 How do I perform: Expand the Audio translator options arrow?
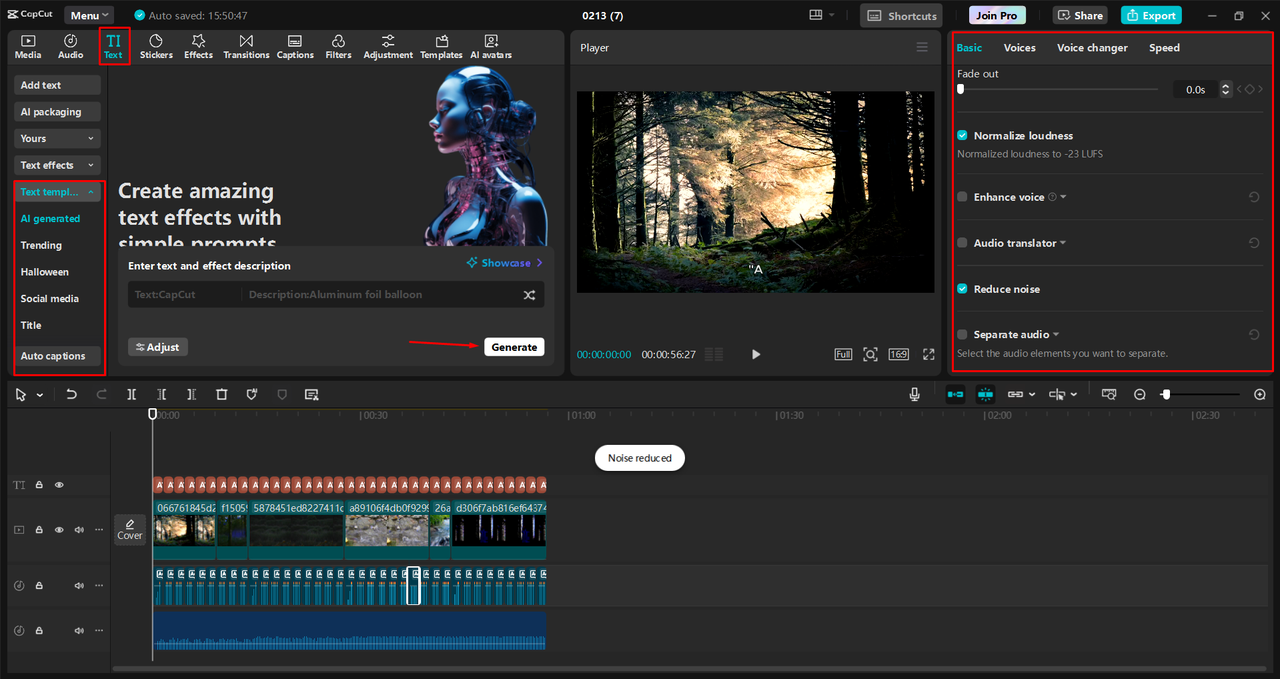point(1063,243)
